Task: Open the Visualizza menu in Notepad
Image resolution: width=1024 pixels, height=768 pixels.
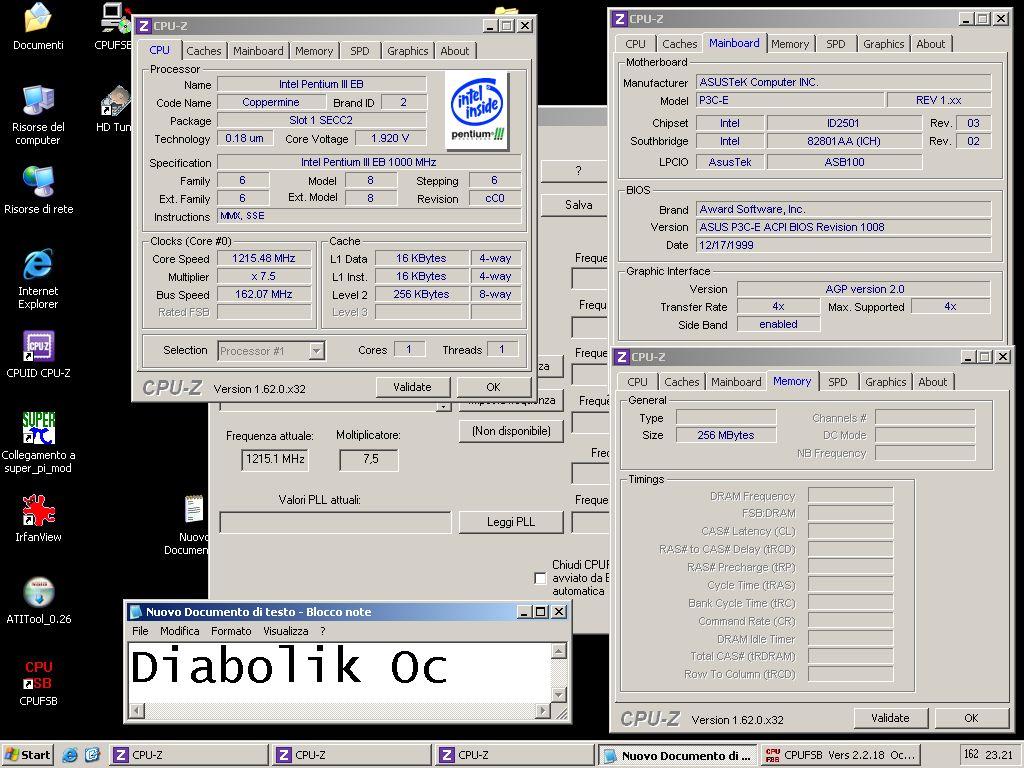Action: 286,631
